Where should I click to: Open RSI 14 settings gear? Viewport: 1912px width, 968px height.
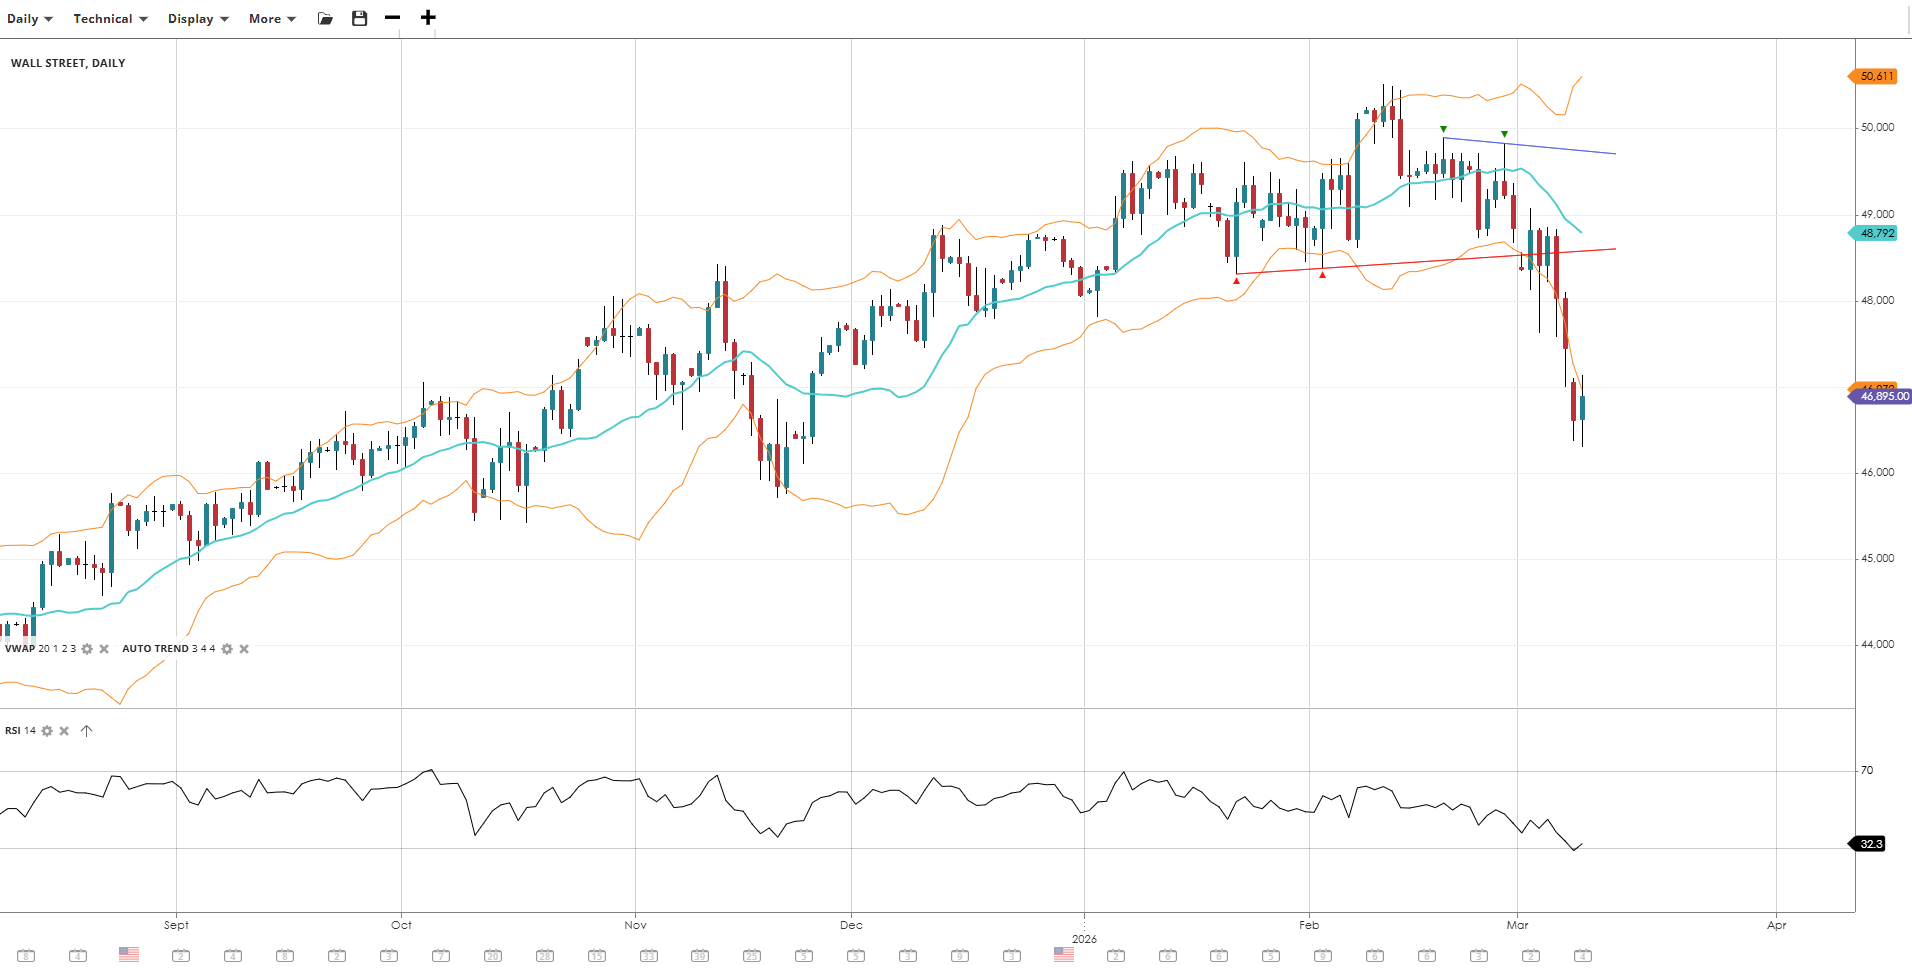47,731
